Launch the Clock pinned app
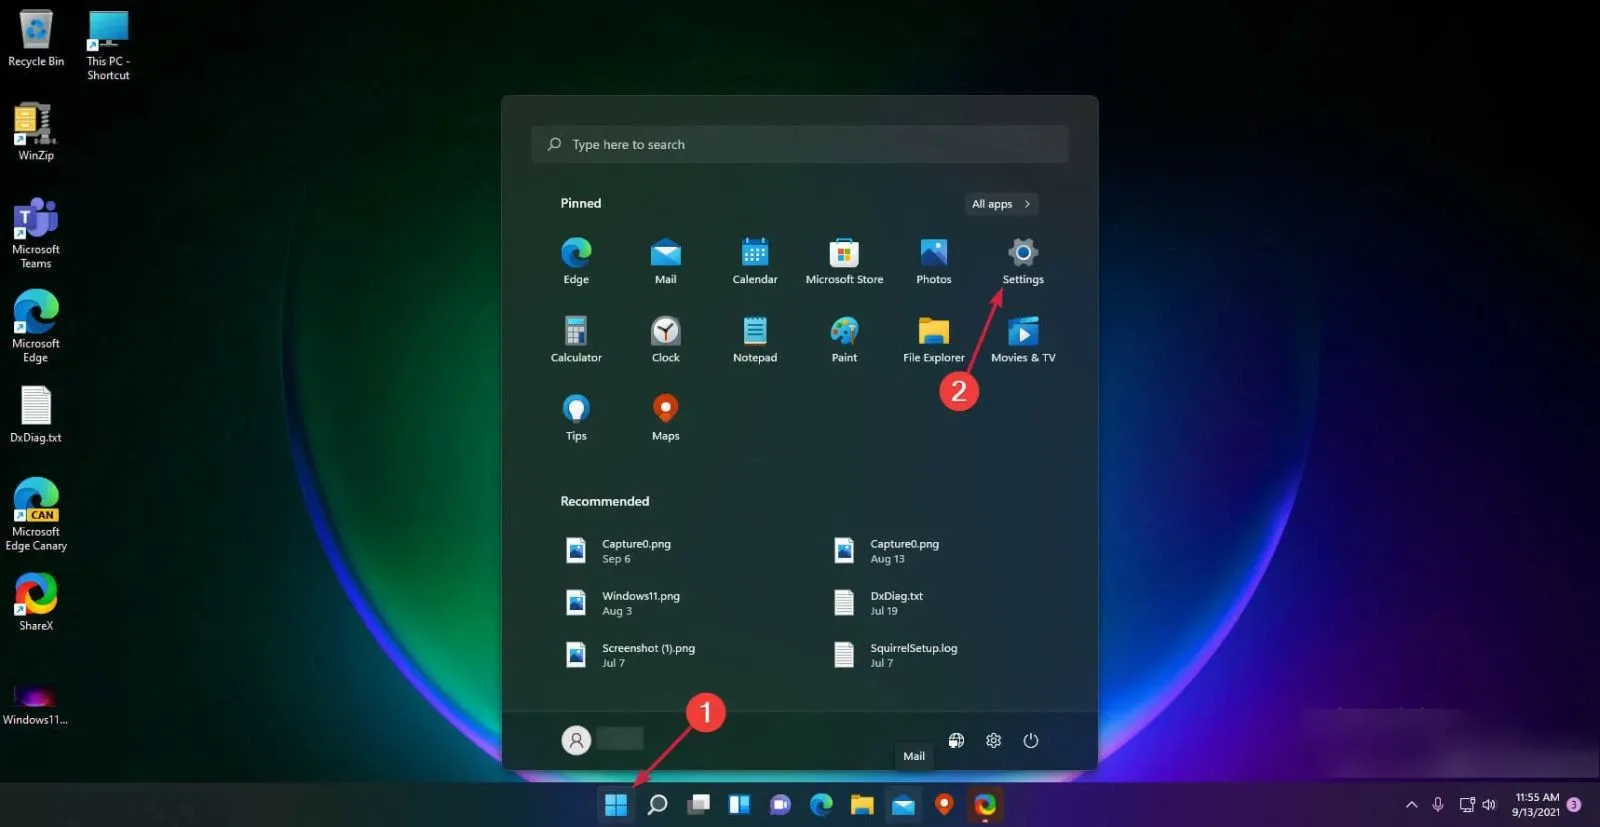The height and width of the screenshot is (827, 1600). click(x=665, y=339)
